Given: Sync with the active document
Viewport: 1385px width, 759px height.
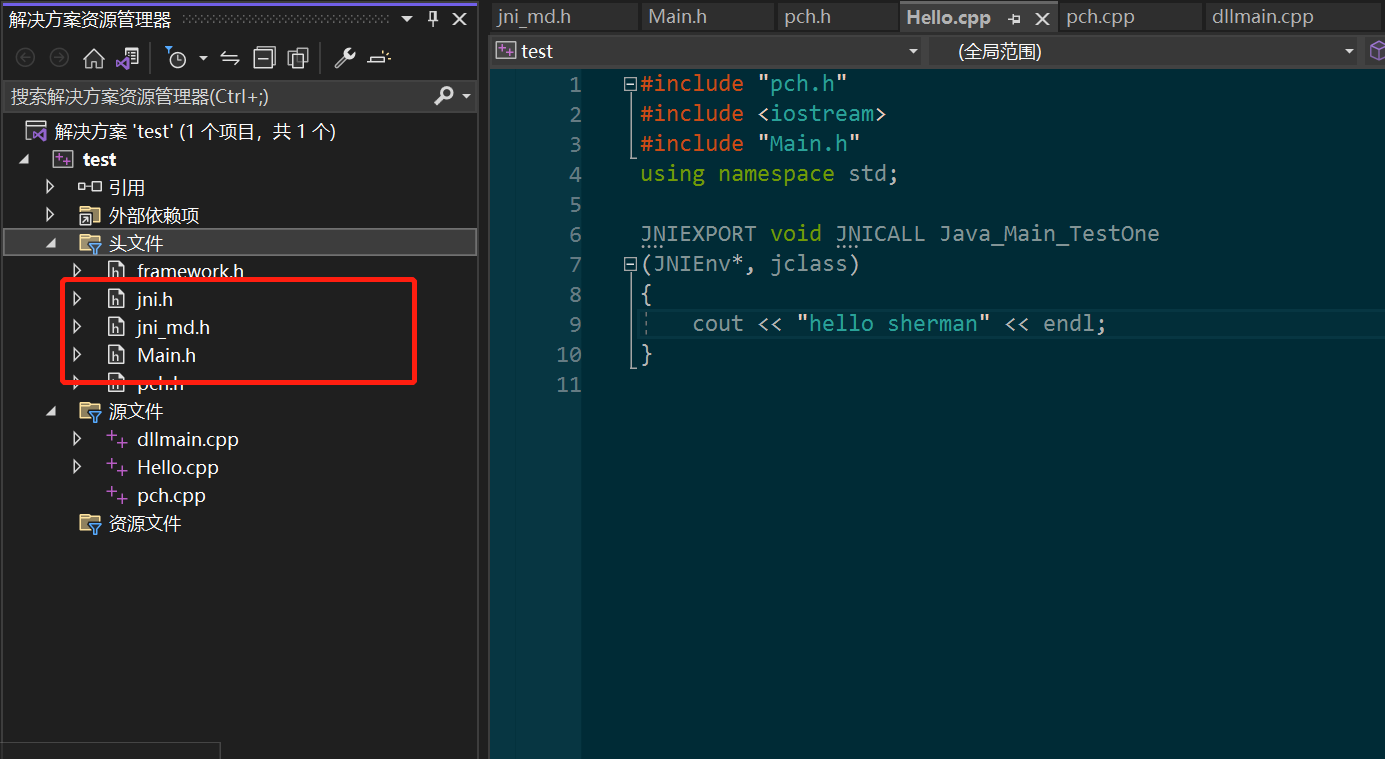Looking at the screenshot, I should 230,58.
